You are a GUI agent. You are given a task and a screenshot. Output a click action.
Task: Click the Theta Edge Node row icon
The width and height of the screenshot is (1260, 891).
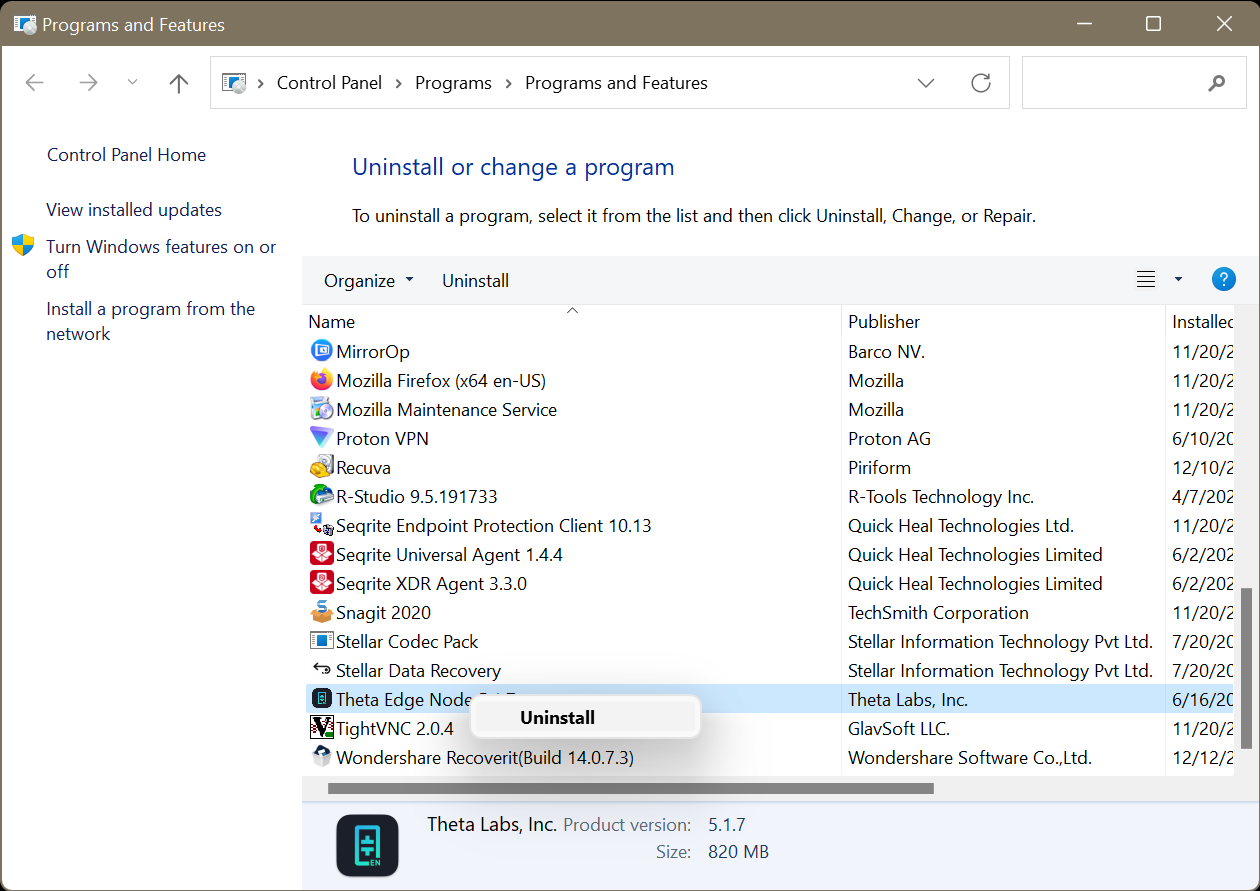(321, 699)
